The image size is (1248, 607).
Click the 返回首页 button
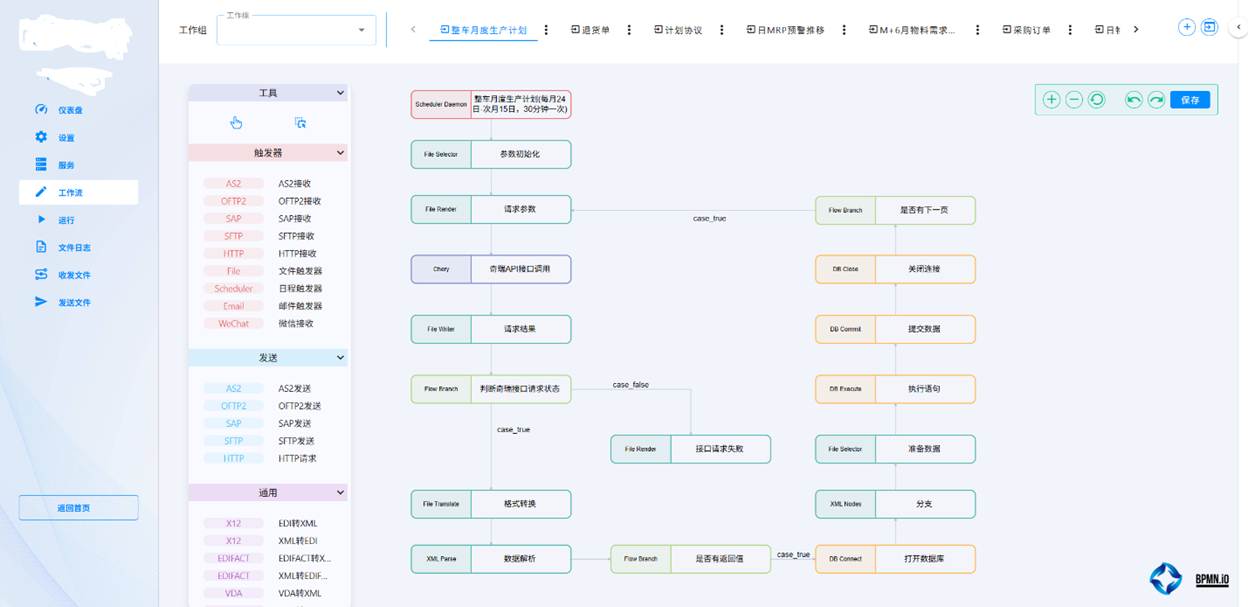(78, 508)
